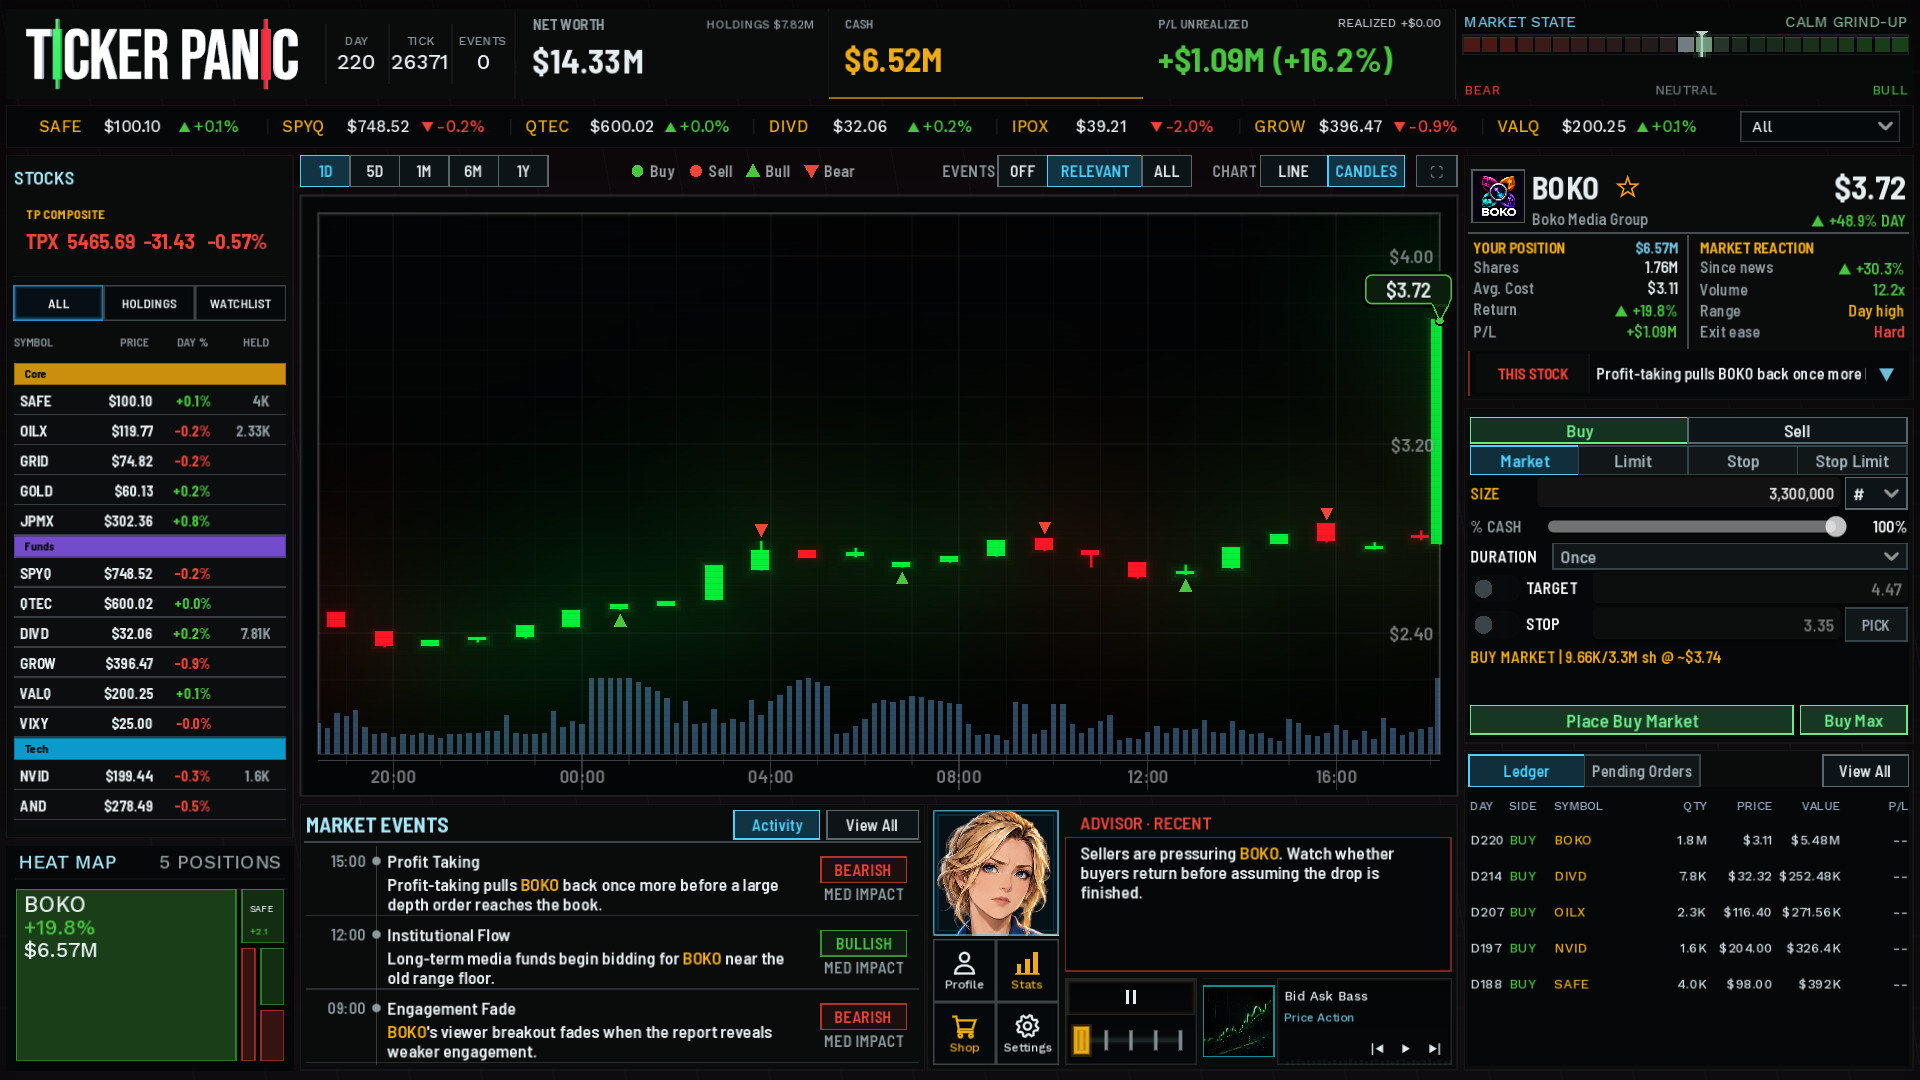Switch to the HOLDINGS tab
This screenshot has height=1080, width=1920.
[149, 304]
